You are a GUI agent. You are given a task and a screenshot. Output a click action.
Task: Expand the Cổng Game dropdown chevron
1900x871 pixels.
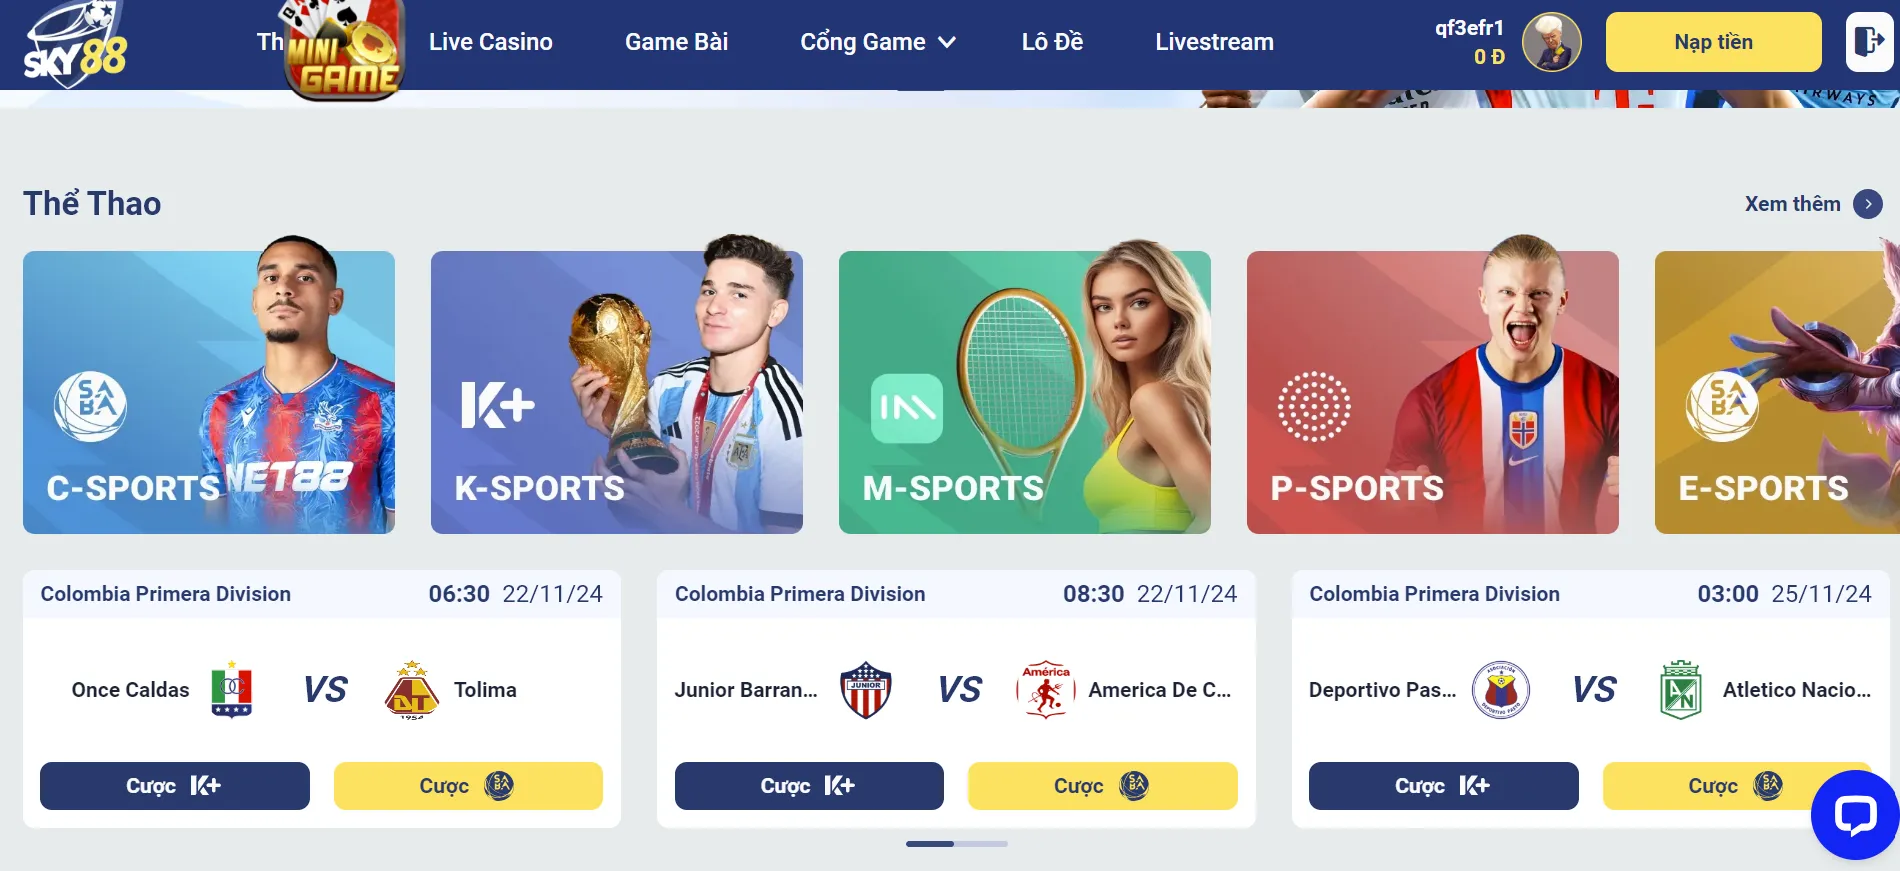click(947, 42)
